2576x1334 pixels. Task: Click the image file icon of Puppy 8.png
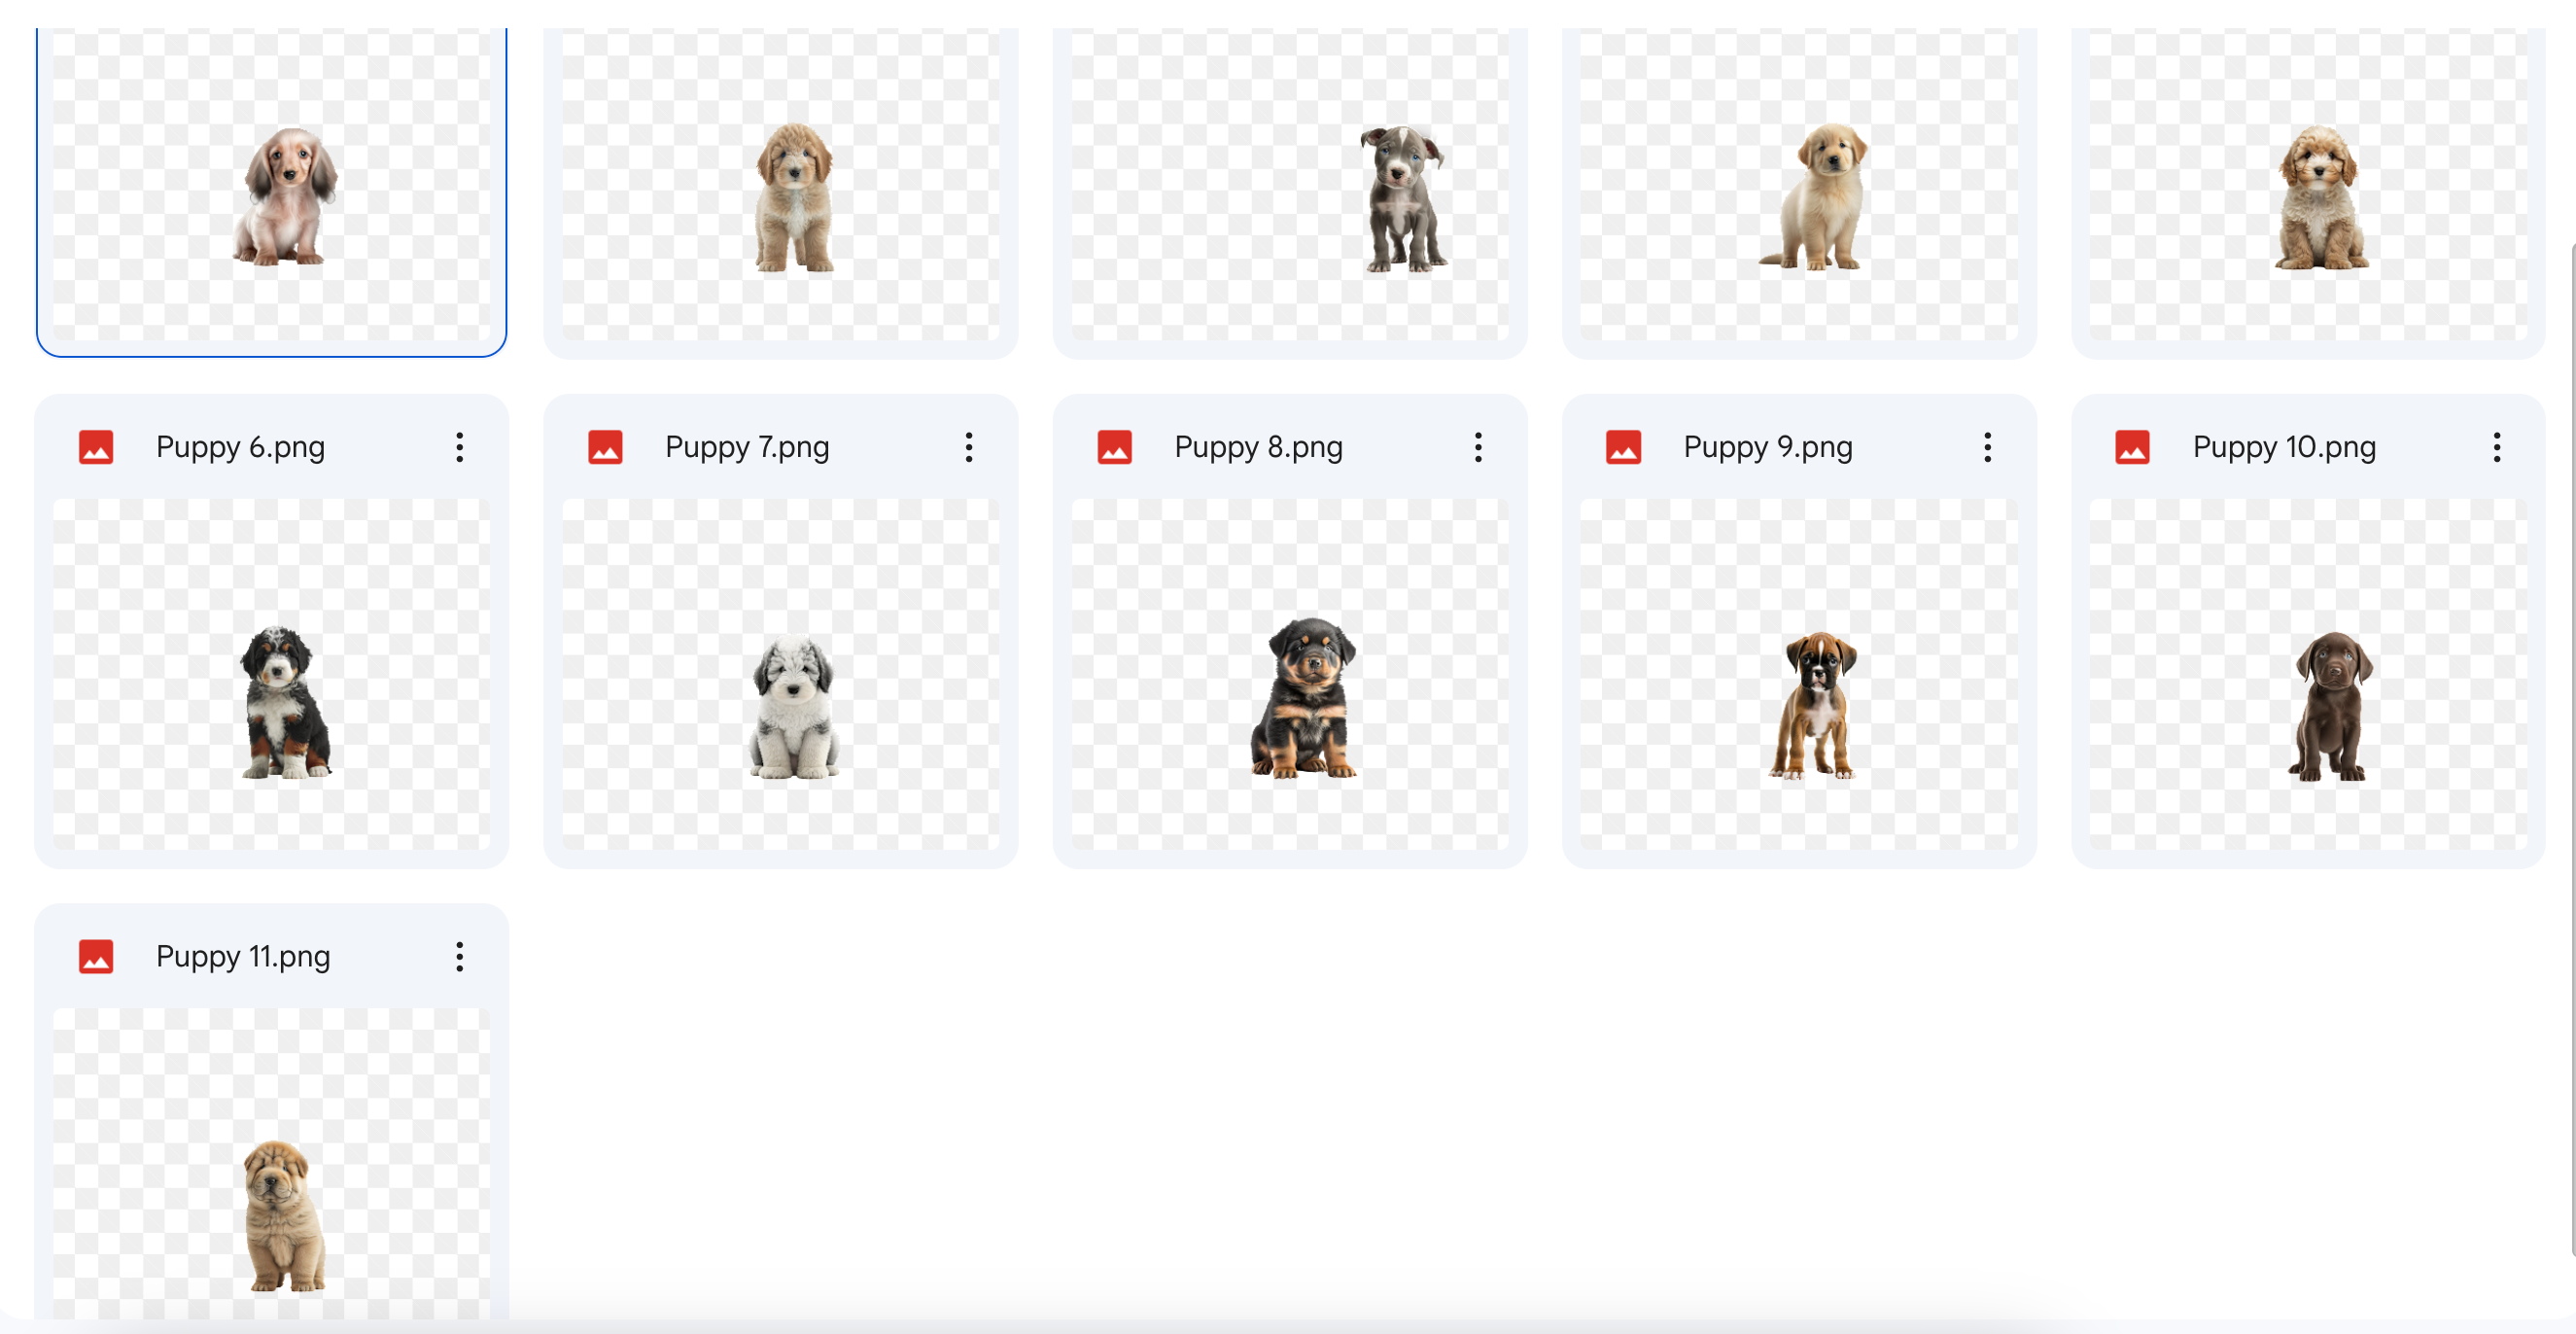[x=1114, y=447]
